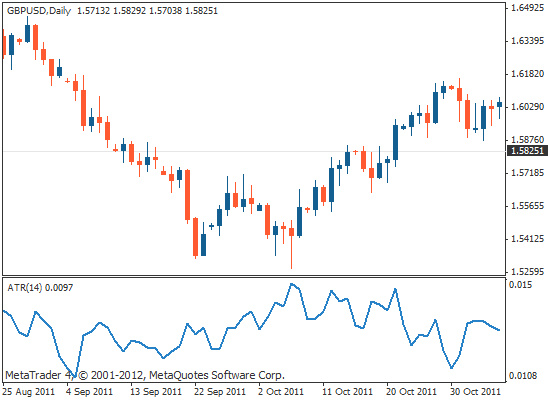Click price scale value 1.63395
The height and width of the screenshot is (400, 548).
click(527, 41)
